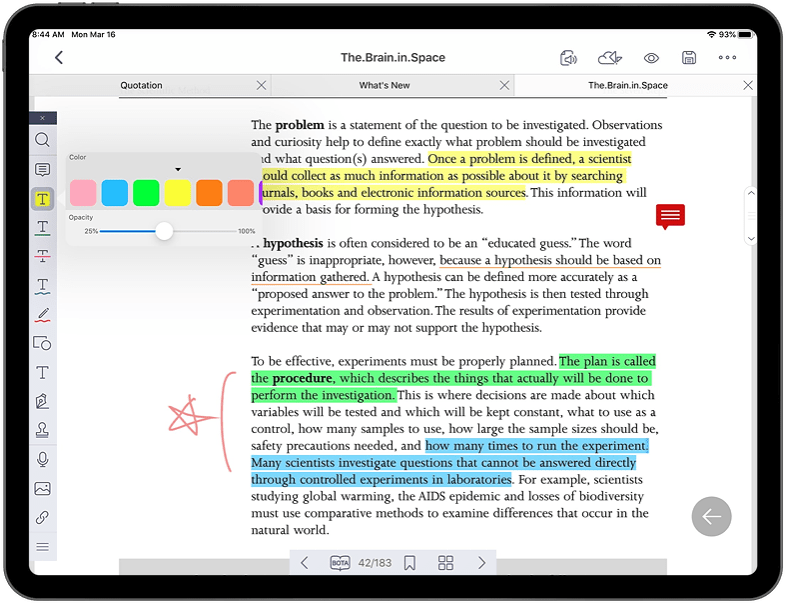Tap the gray round back arrow button
The width and height of the screenshot is (786, 603).
711,516
